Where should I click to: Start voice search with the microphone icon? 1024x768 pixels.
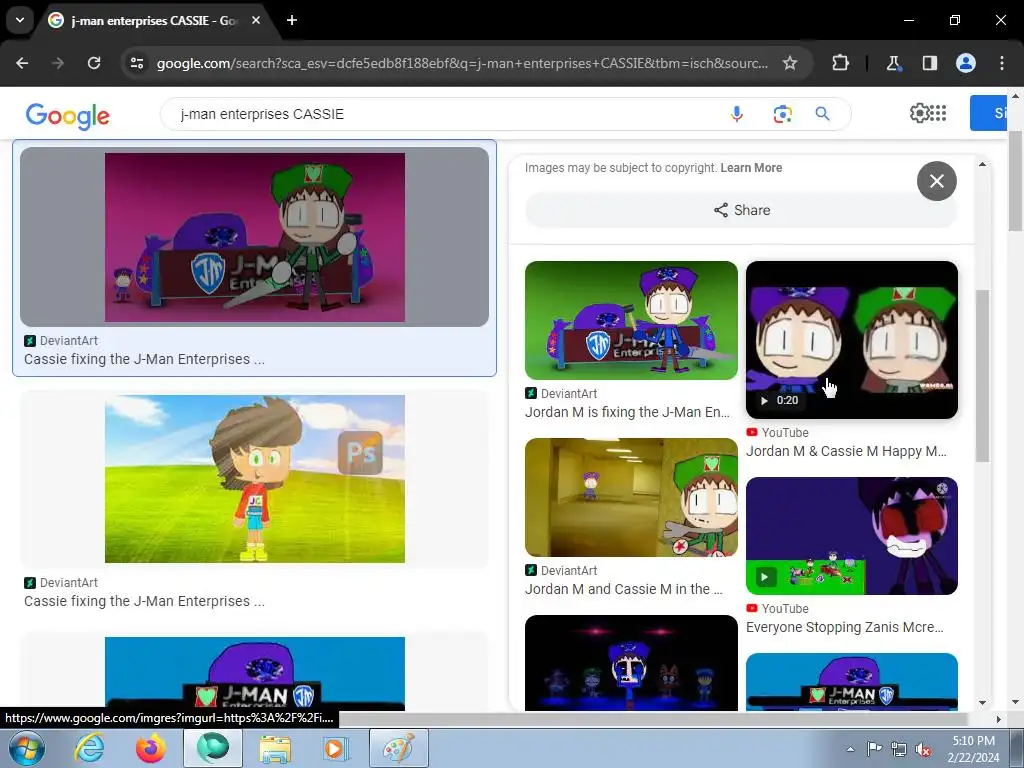tap(737, 114)
